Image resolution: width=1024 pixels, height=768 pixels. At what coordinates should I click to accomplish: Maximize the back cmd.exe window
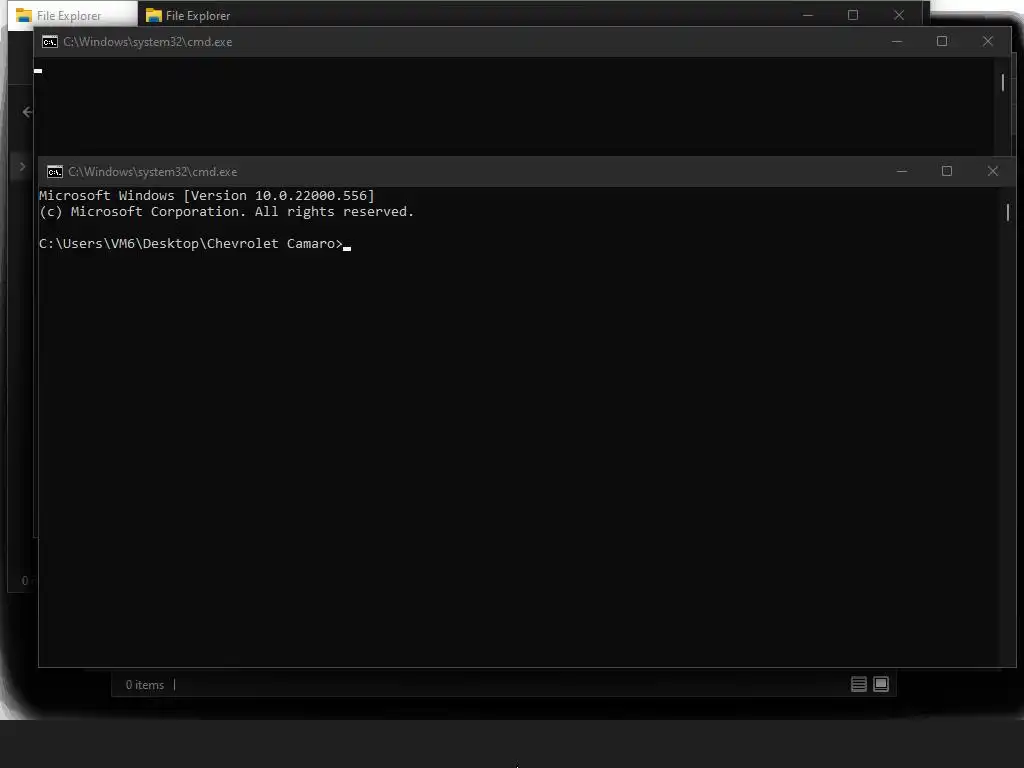point(942,41)
